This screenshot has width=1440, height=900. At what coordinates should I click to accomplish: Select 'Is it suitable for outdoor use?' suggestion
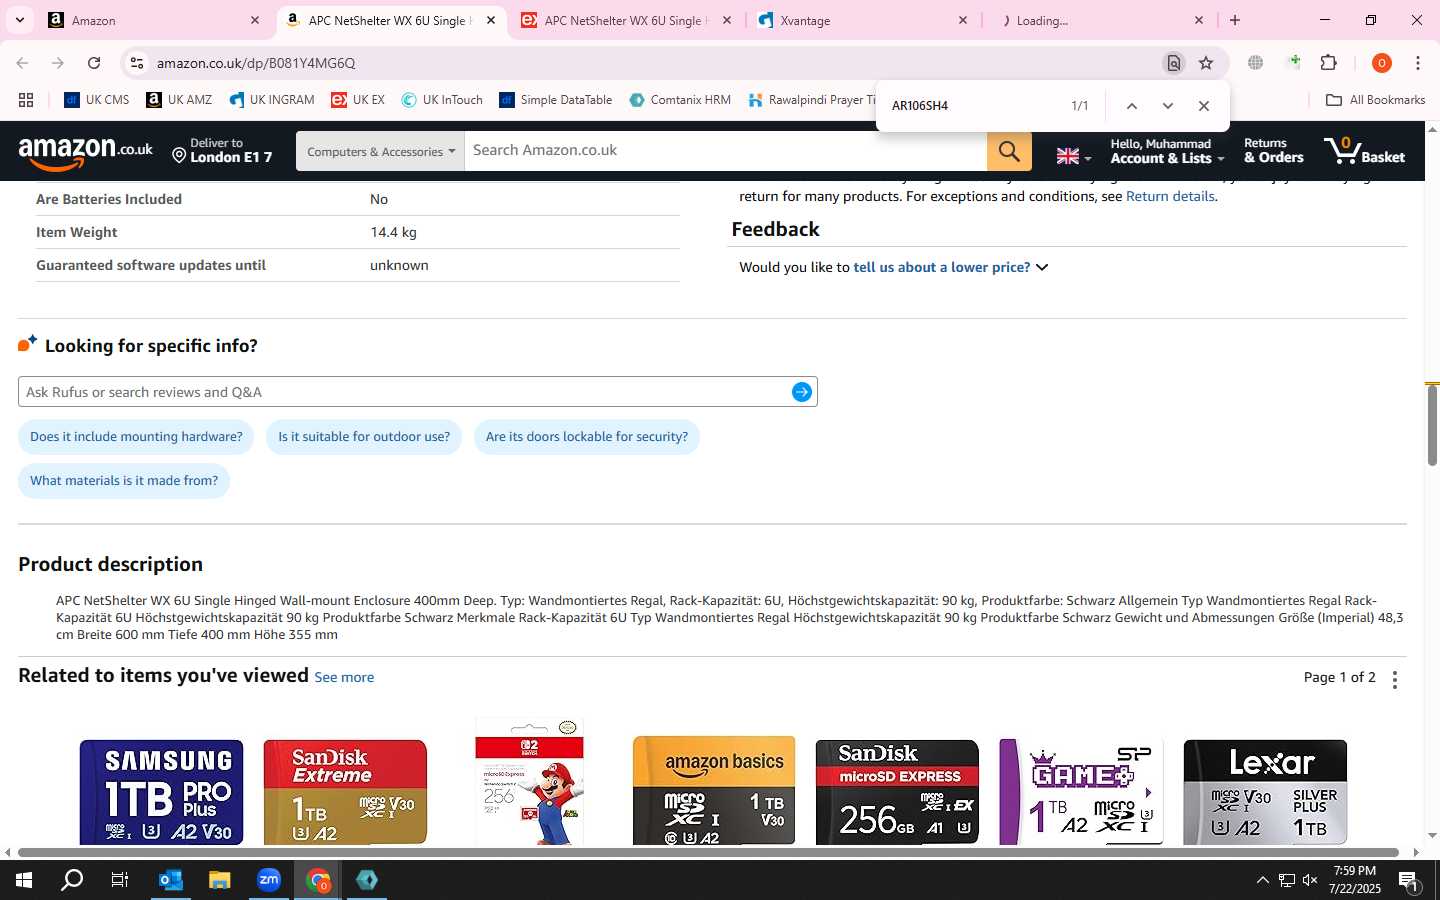pyautogui.click(x=364, y=437)
